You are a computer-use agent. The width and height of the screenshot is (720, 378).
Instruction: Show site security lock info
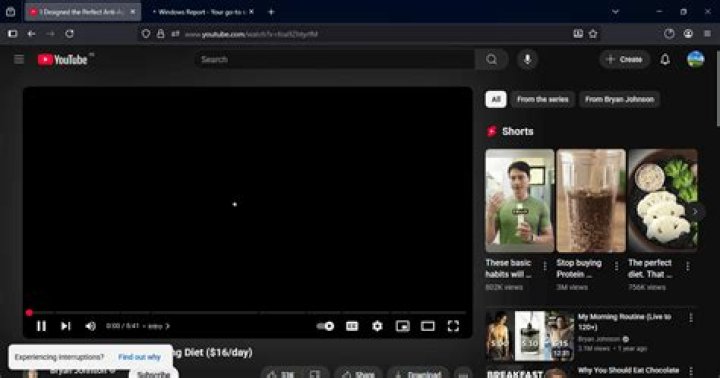161,34
